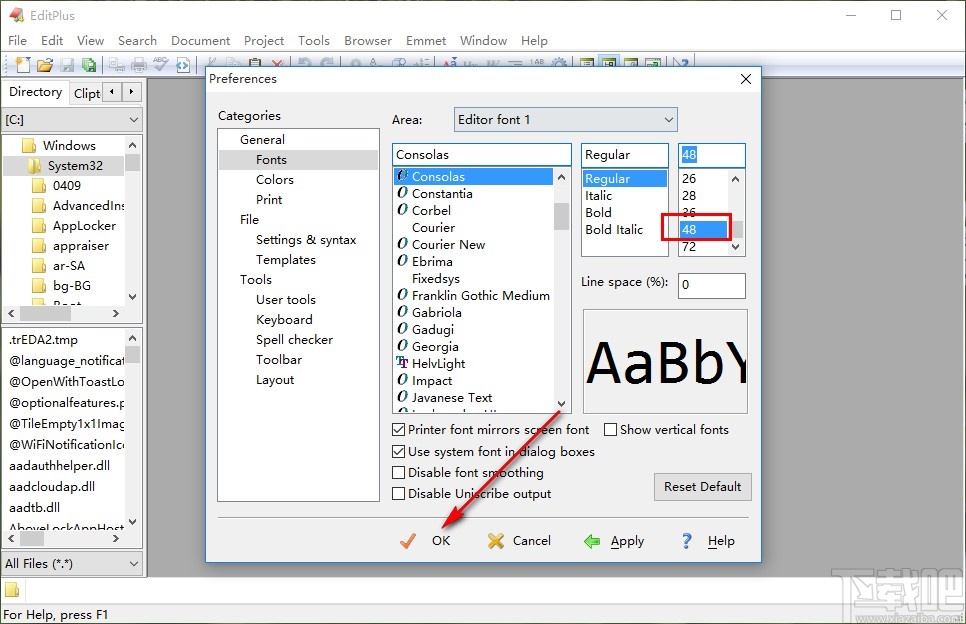Open the Search menu
The height and width of the screenshot is (624, 966).
(x=137, y=41)
